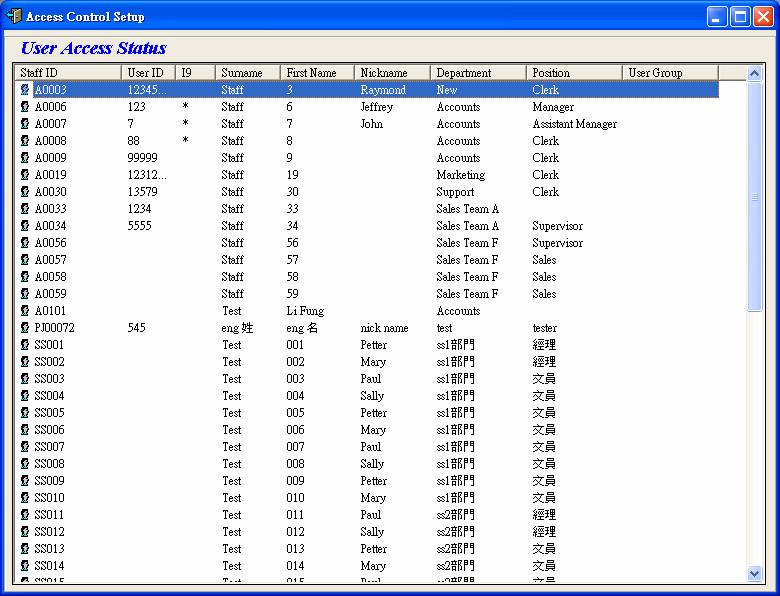Click the user icon beside A0008
The width and height of the screenshot is (780, 596).
25,140
